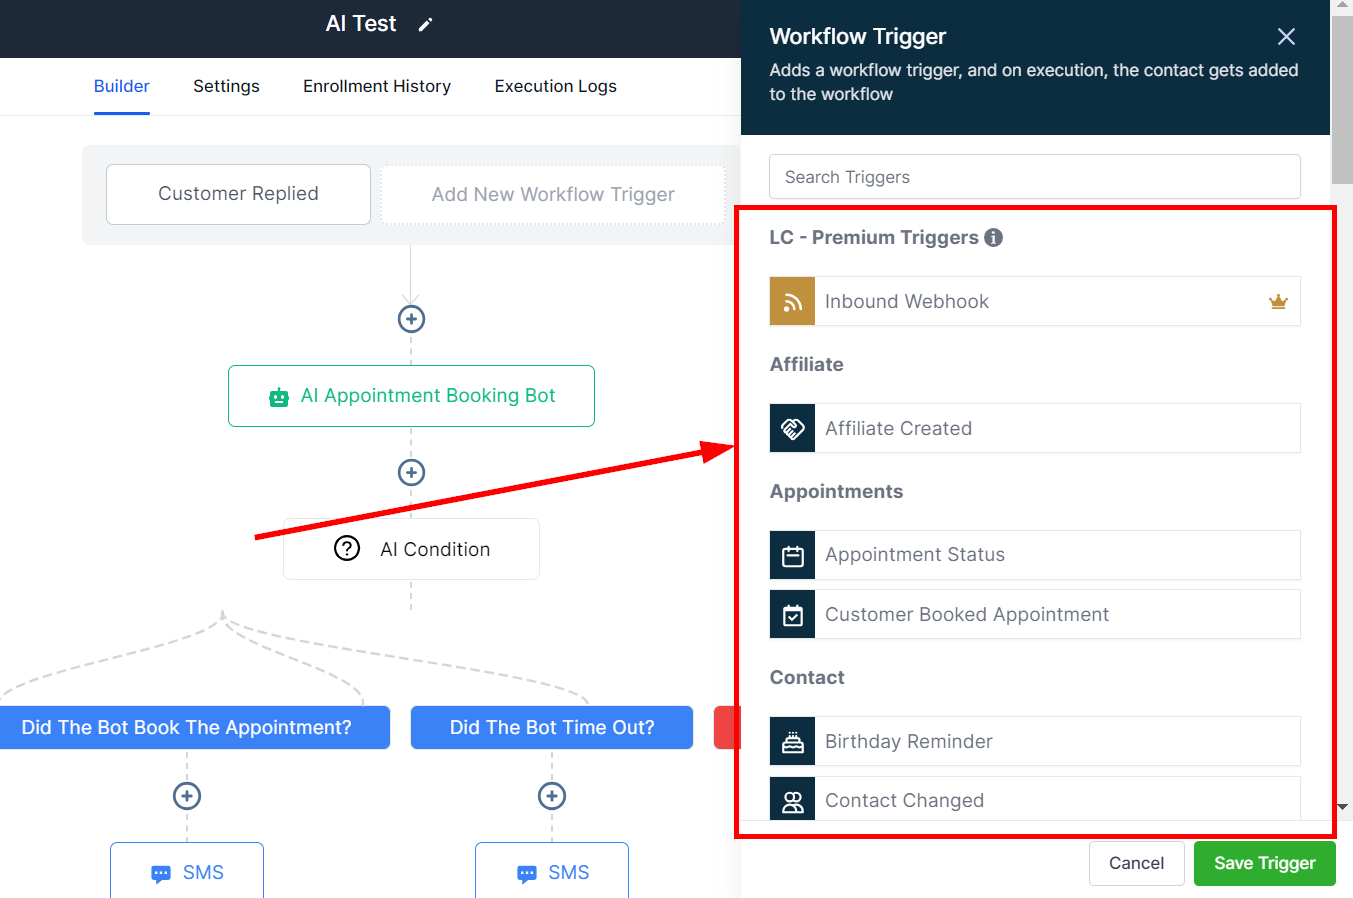This screenshot has height=898, width=1353.
Task: Open the Execution Logs tab
Action: click(555, 86)
